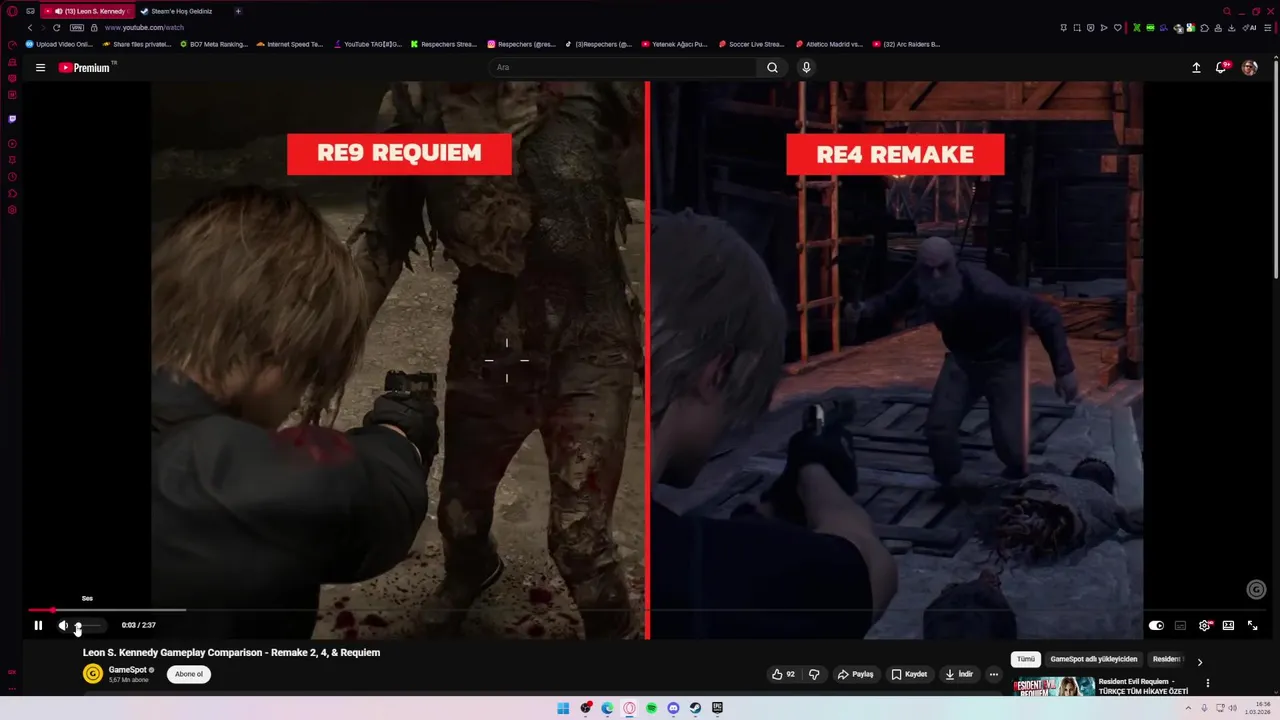The width and height of the screenshot is (1280, 720).
Task: Open the YouTube hamburger guide menu
Action: click(x=40, y=67)
